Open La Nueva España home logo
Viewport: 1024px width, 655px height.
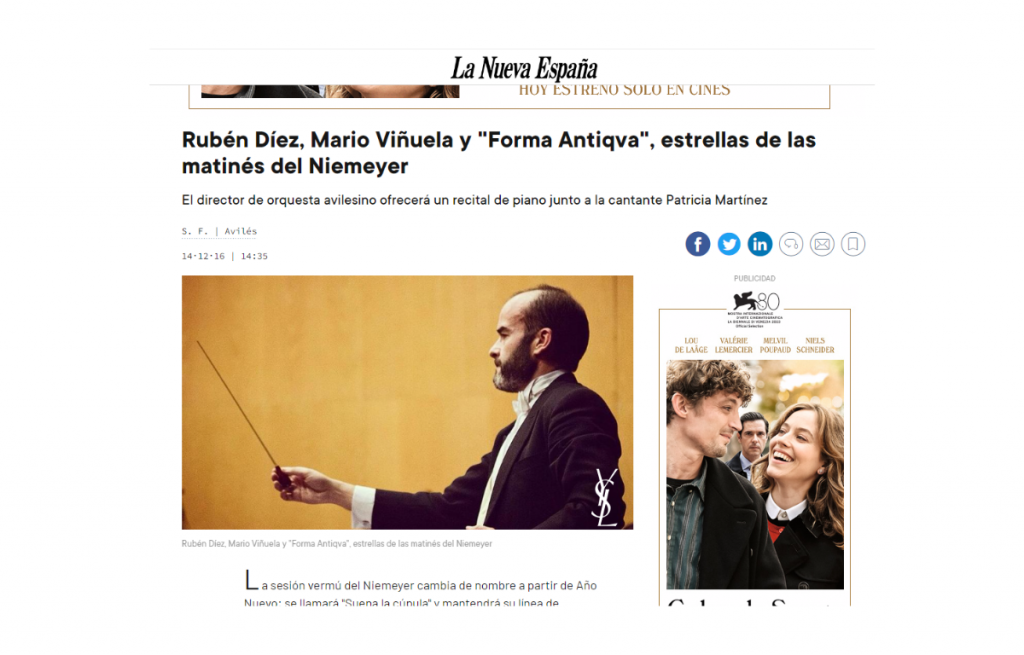[524, 68]
